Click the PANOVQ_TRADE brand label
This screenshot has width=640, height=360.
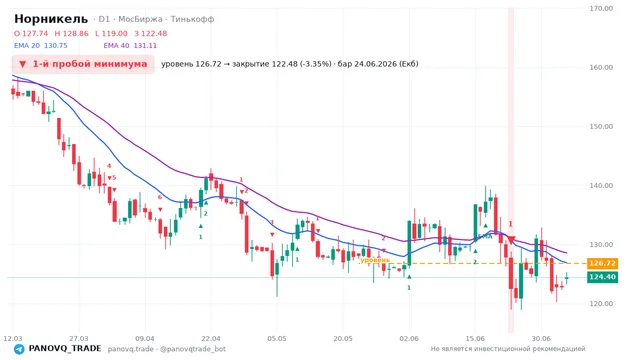coord(65,349)
